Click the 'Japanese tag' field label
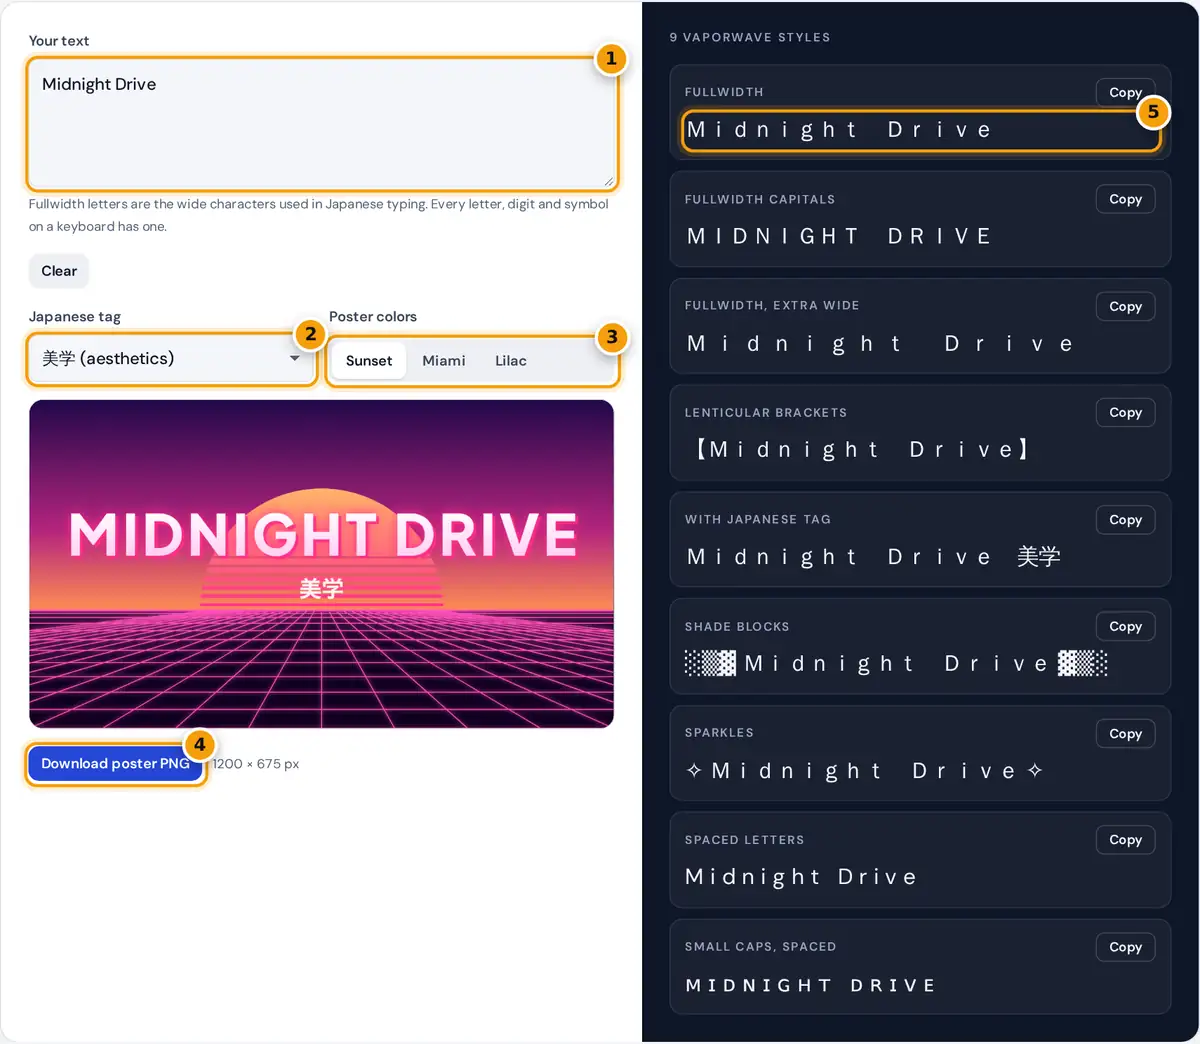Viewport: 1200px width, 1044px height. pyautogui.click(x=75, y=317)
